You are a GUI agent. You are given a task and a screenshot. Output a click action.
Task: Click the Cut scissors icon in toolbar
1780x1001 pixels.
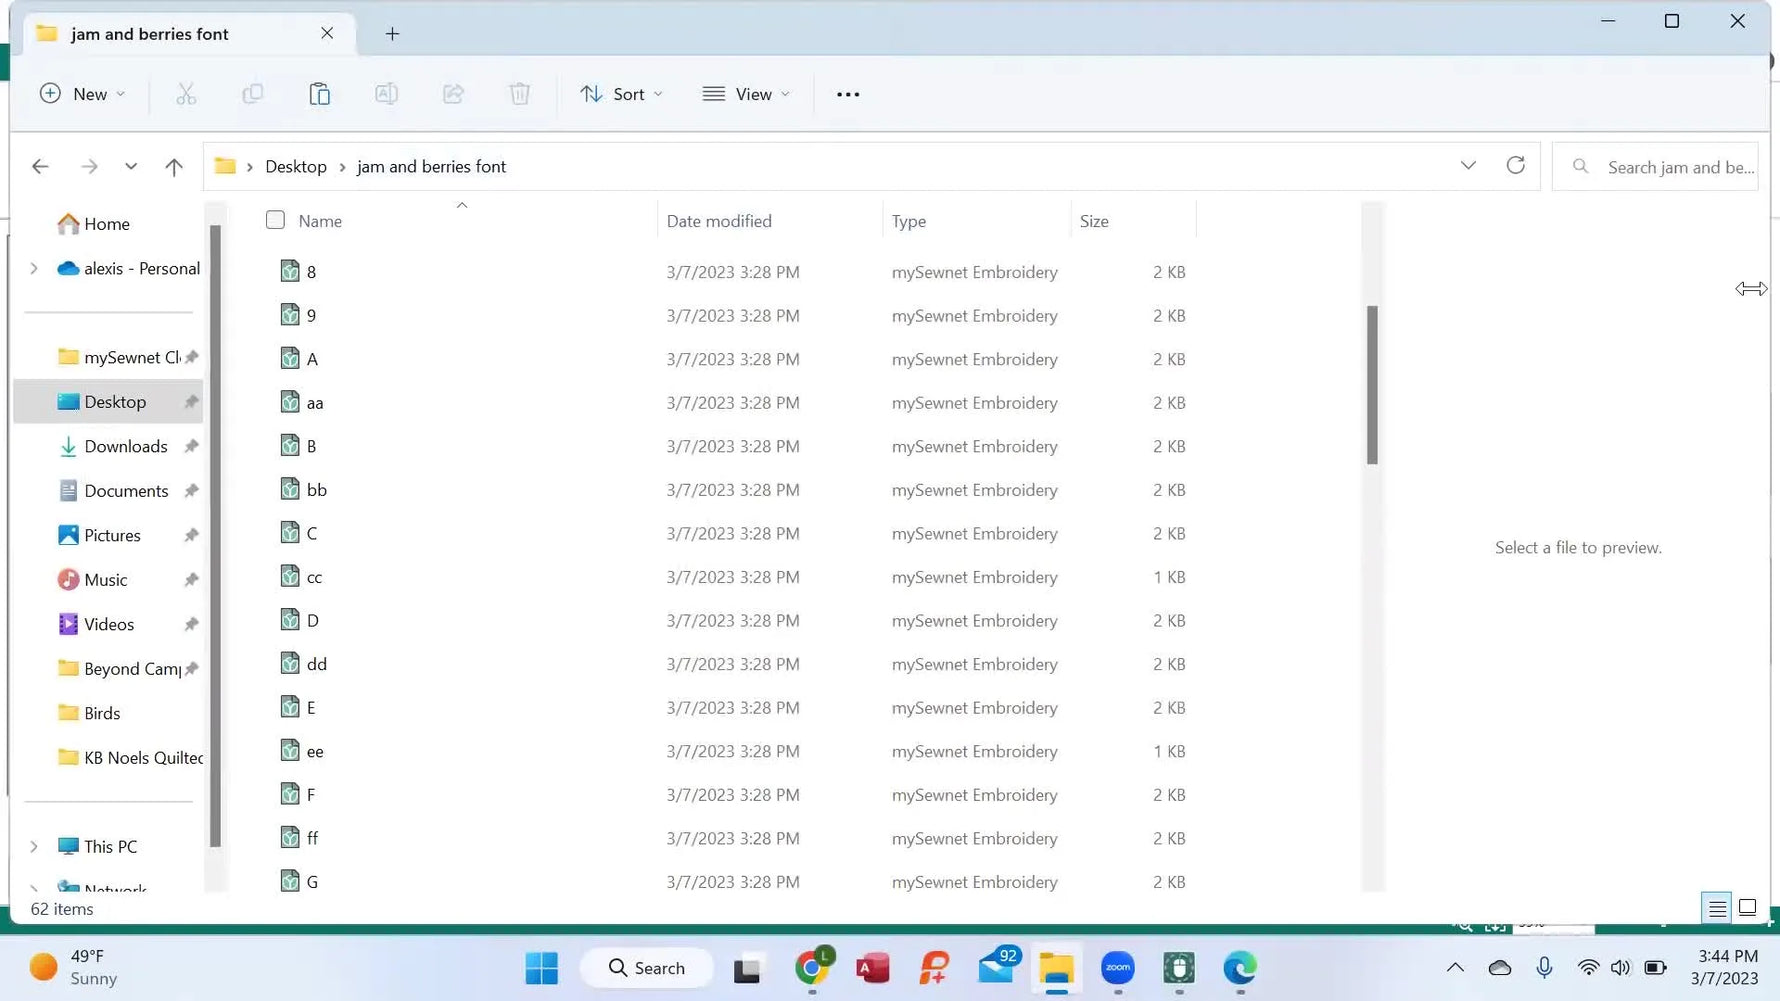click(186, 94)
